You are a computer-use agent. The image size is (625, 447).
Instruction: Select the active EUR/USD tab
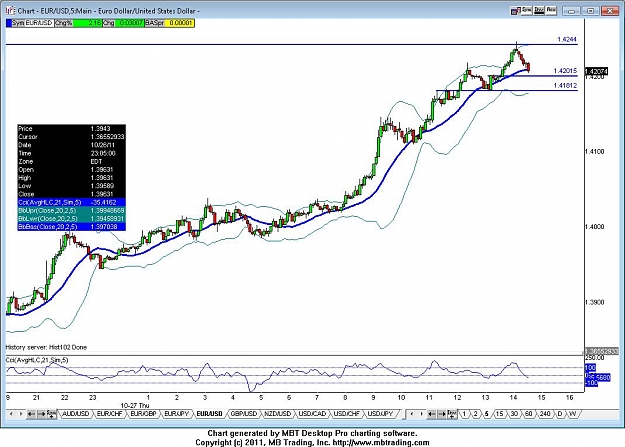(x=210, y=414)
